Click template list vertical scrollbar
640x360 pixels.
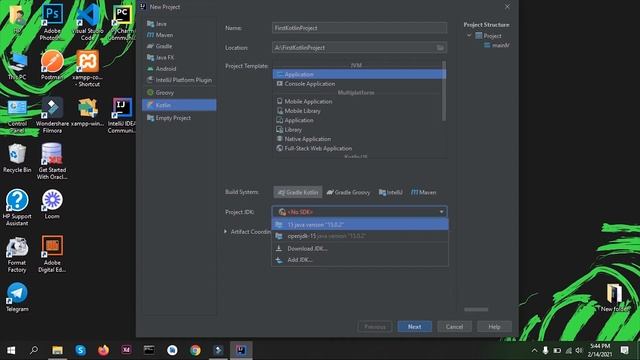[444, 91]
